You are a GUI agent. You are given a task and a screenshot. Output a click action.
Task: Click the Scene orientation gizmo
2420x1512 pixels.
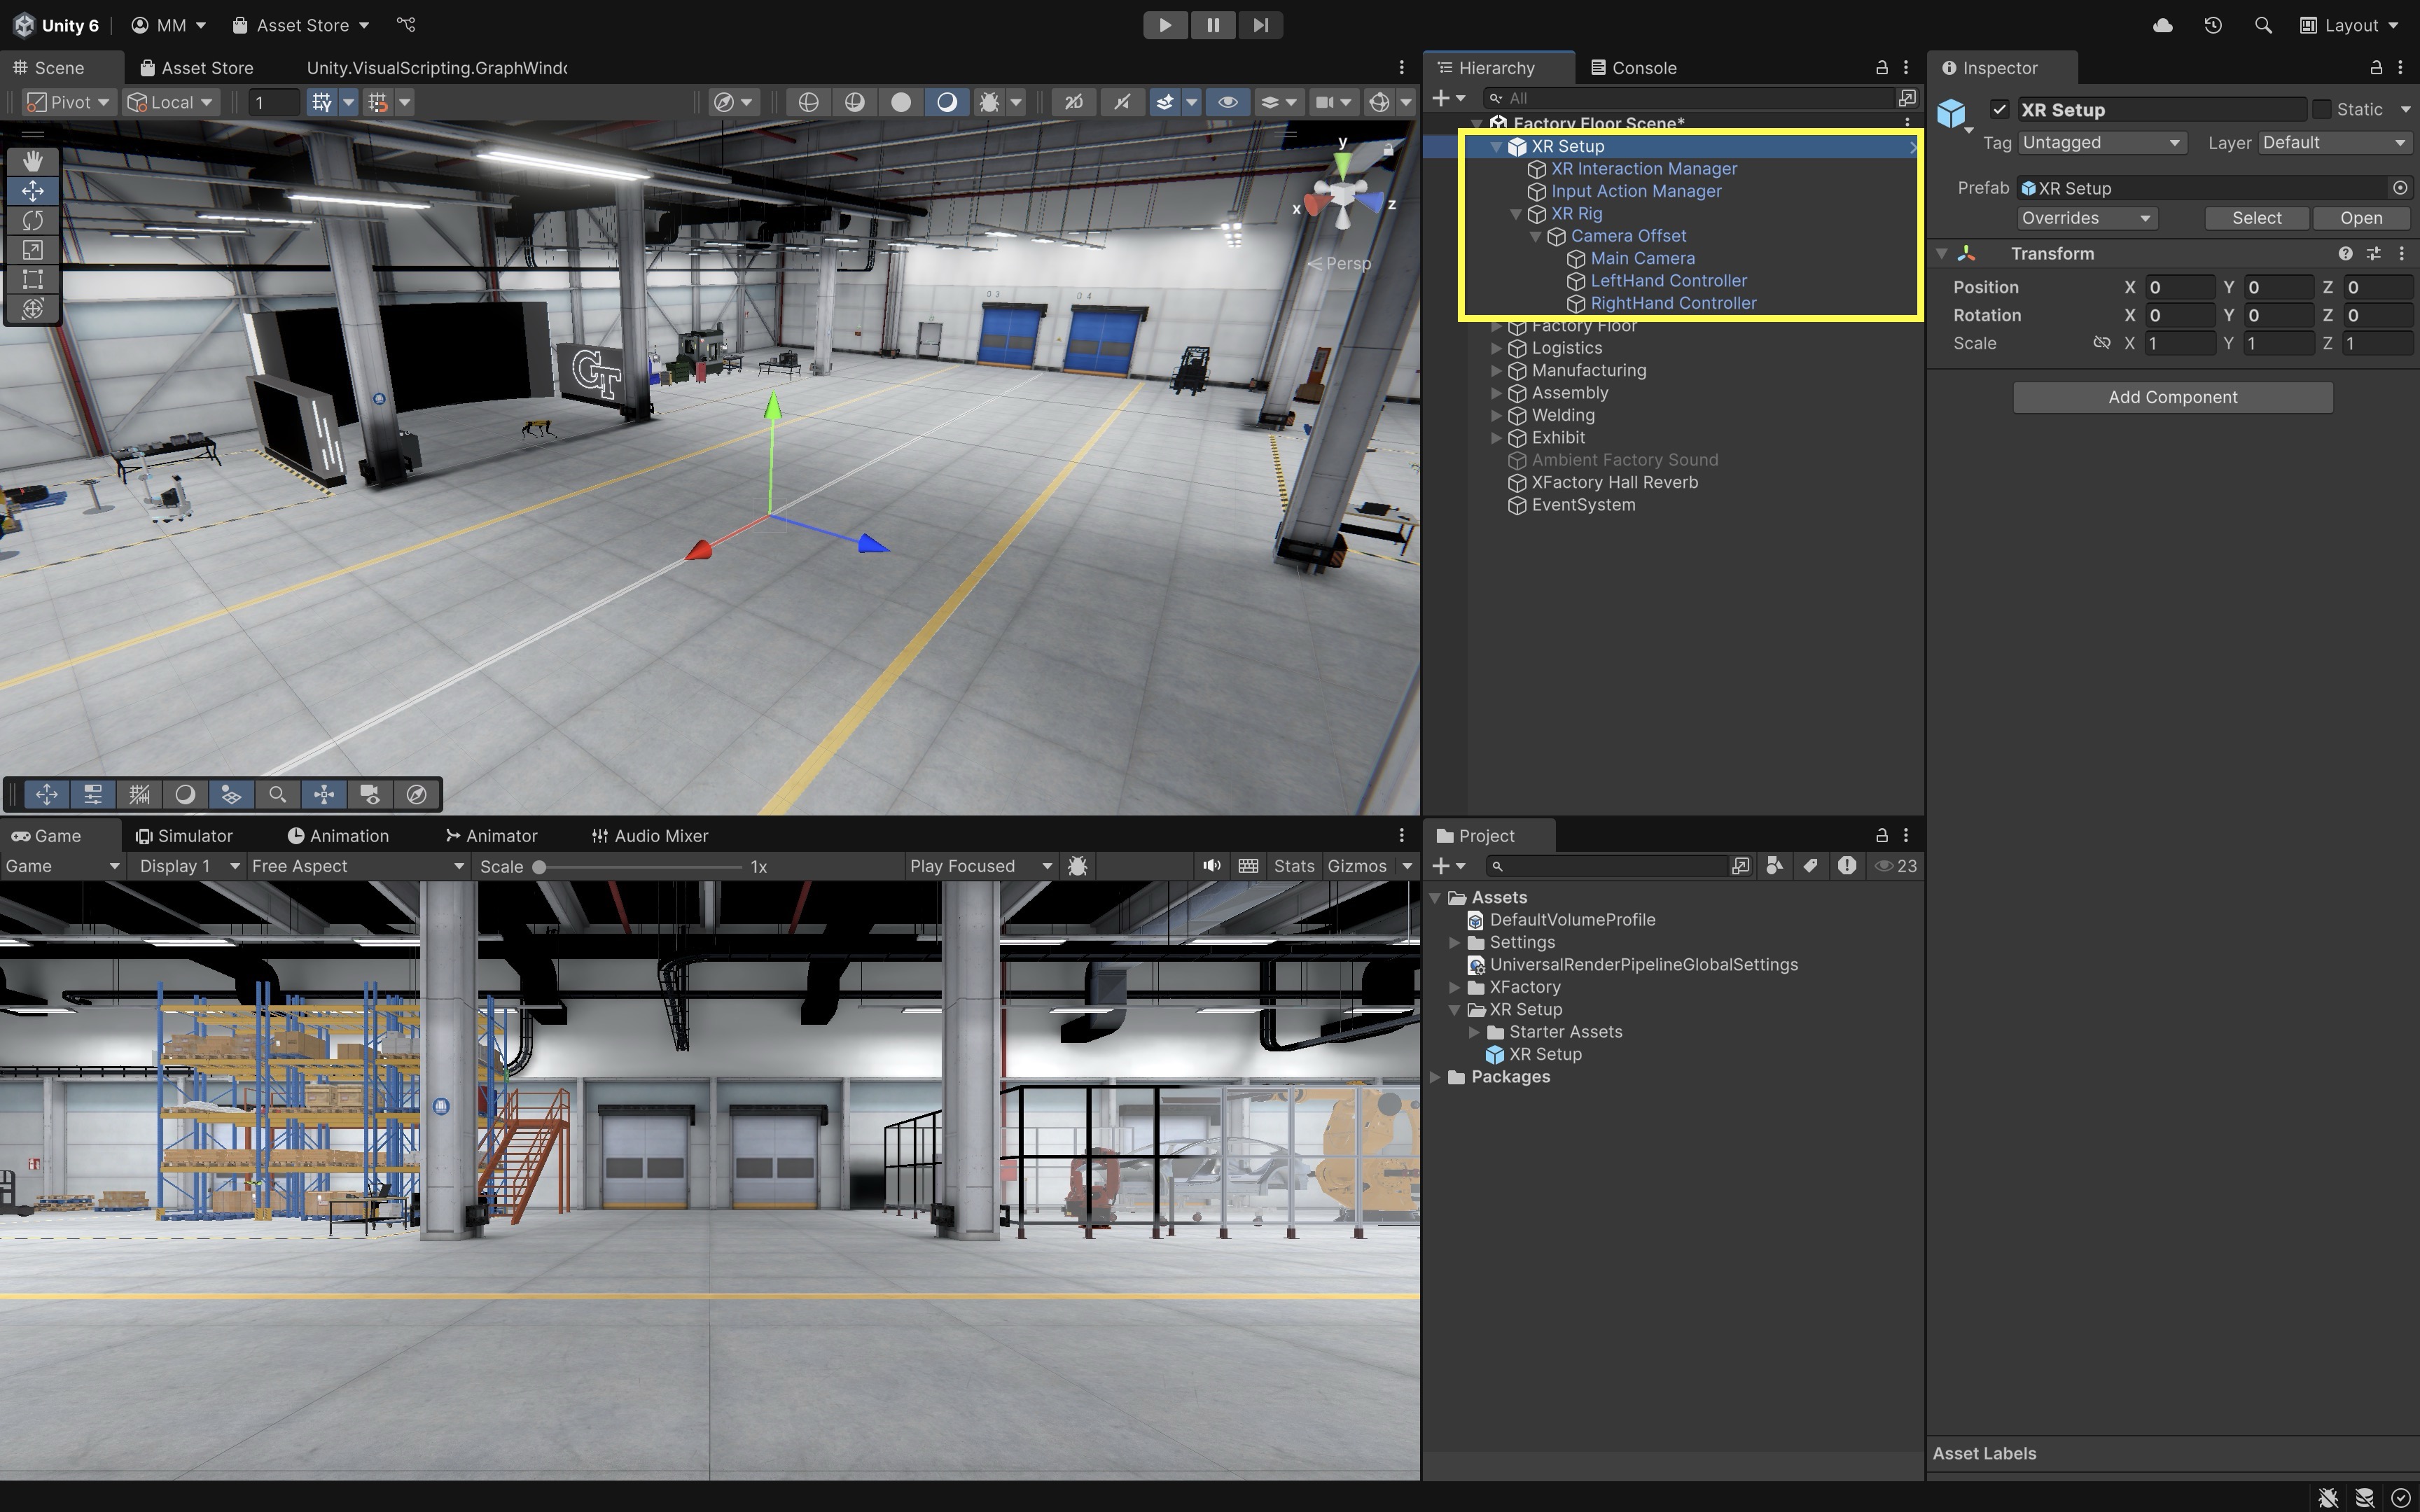pos(1343,192)
